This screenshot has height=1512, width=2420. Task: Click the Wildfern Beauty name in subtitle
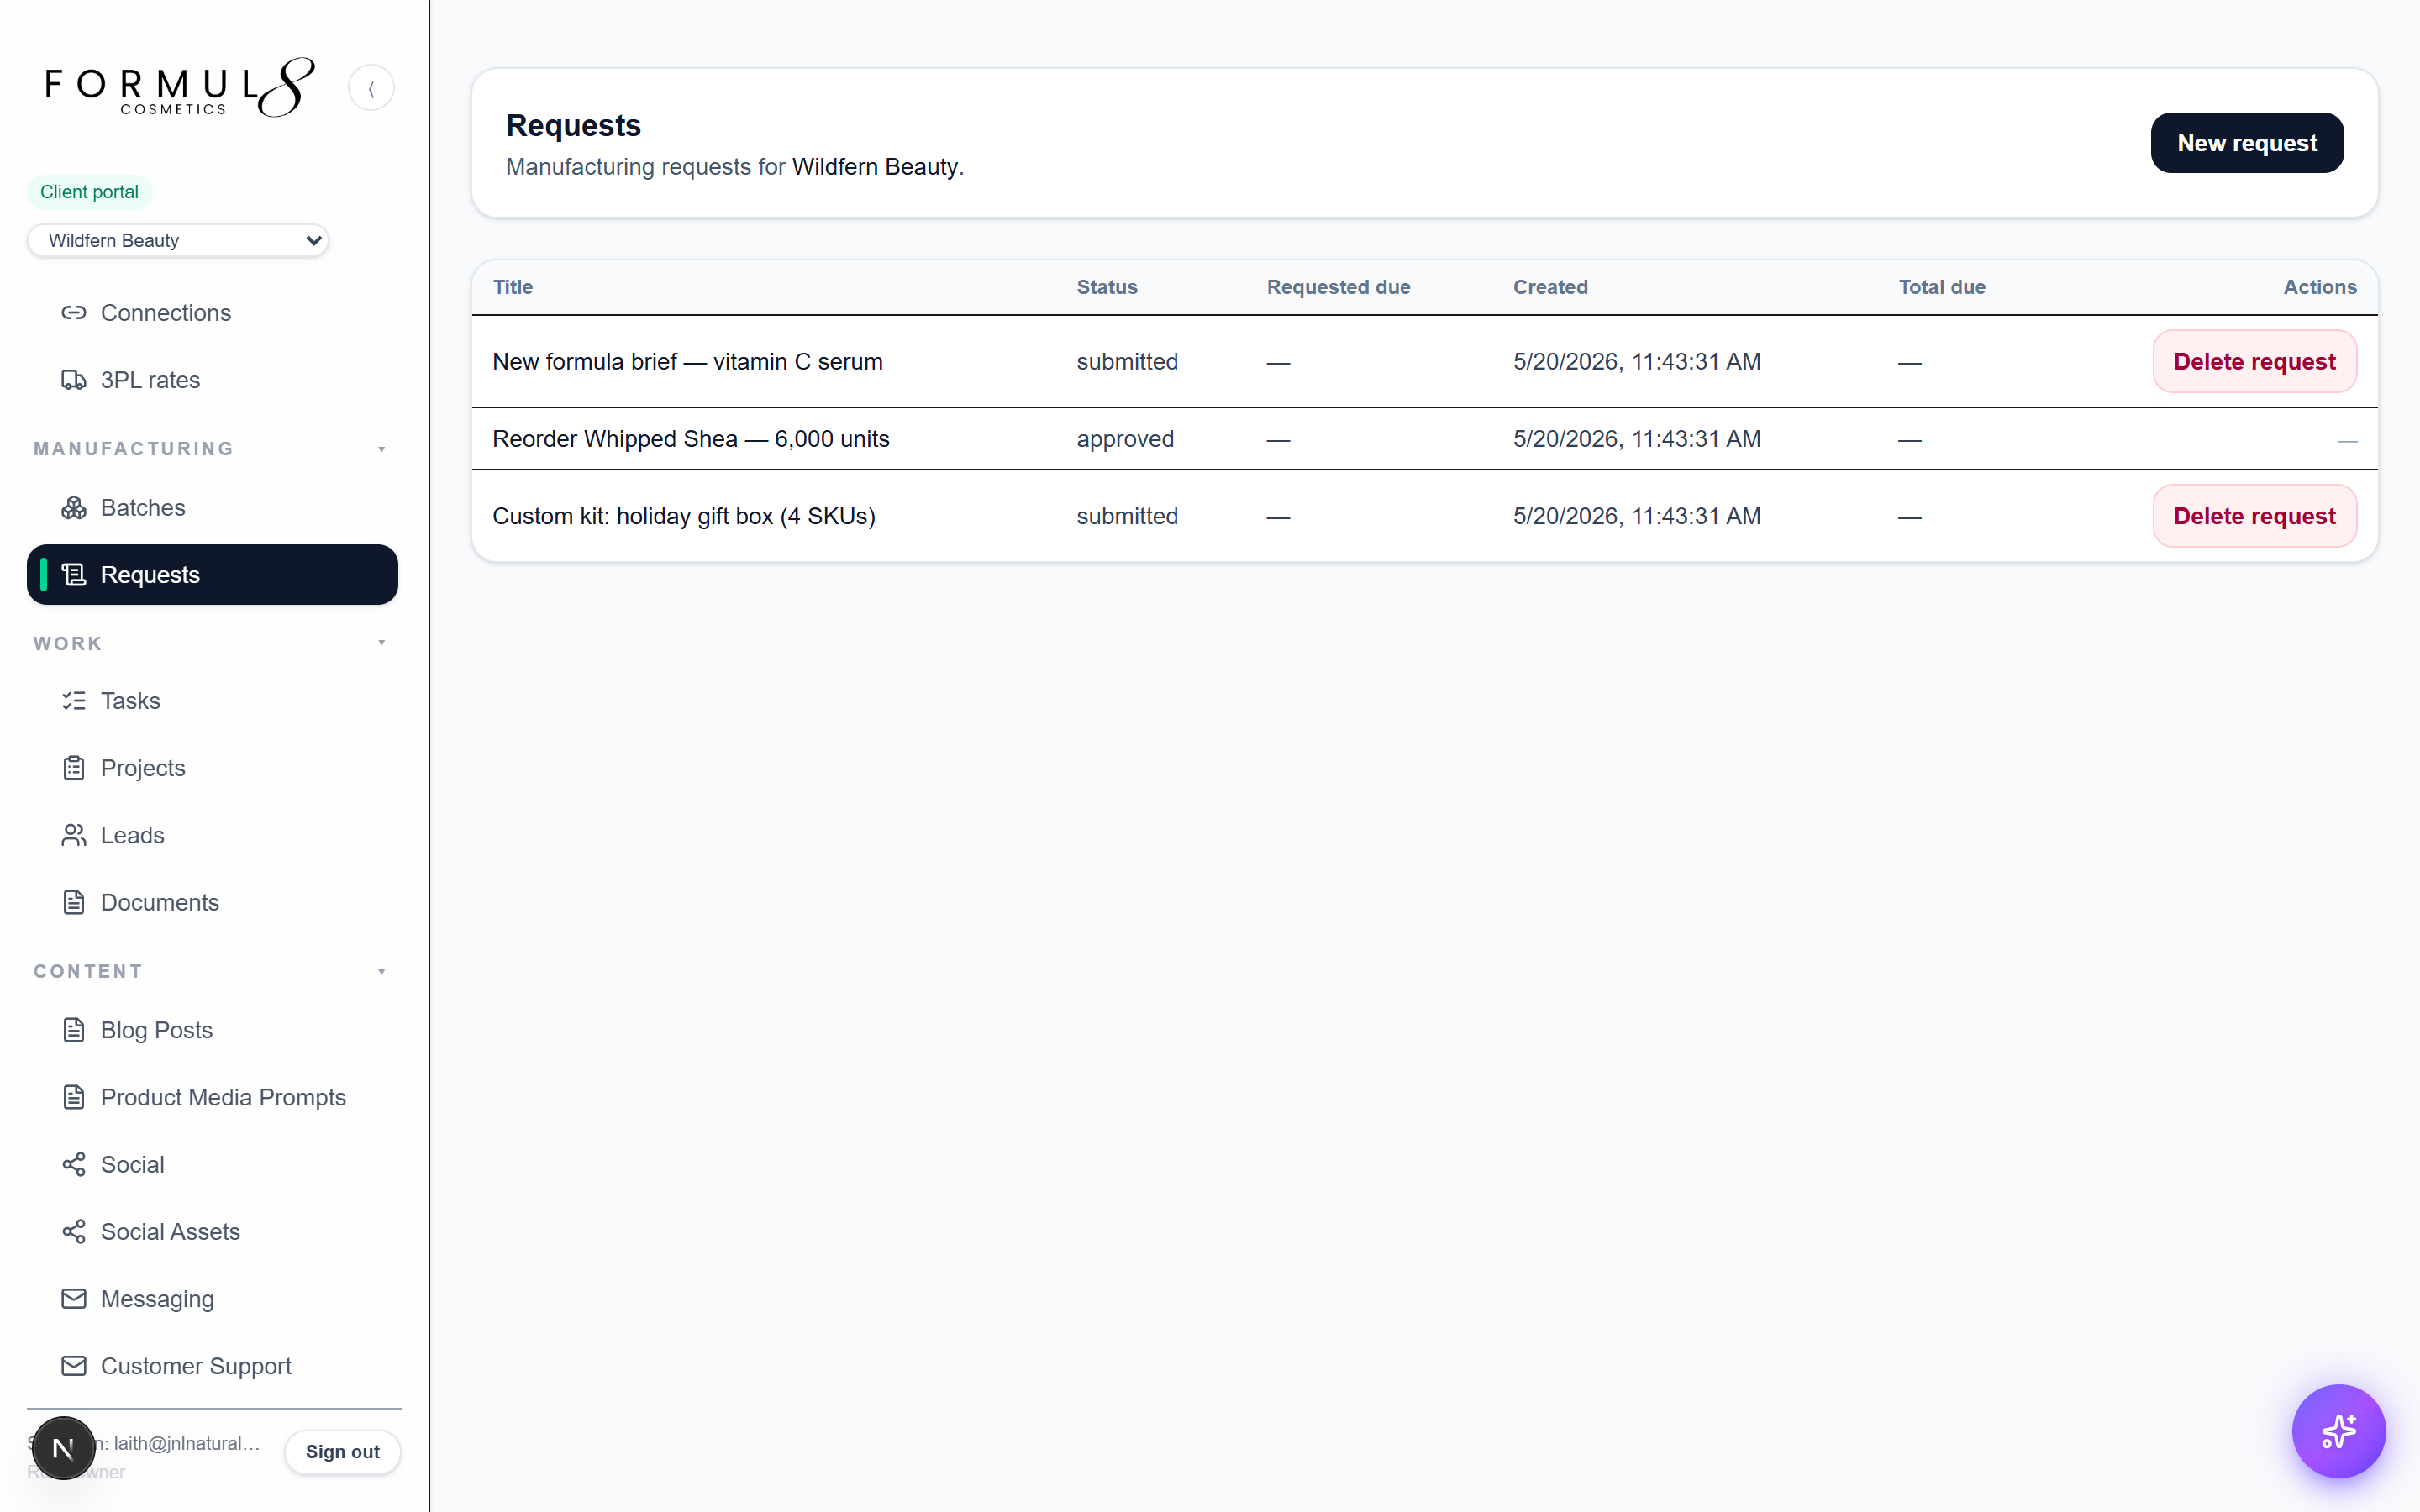point(874,167)
